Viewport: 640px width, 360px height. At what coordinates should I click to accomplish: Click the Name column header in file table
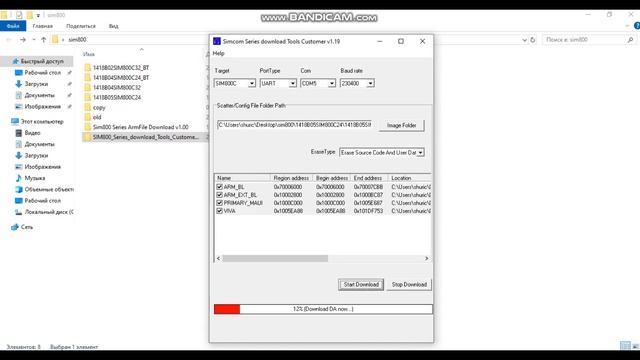point(242,178)
